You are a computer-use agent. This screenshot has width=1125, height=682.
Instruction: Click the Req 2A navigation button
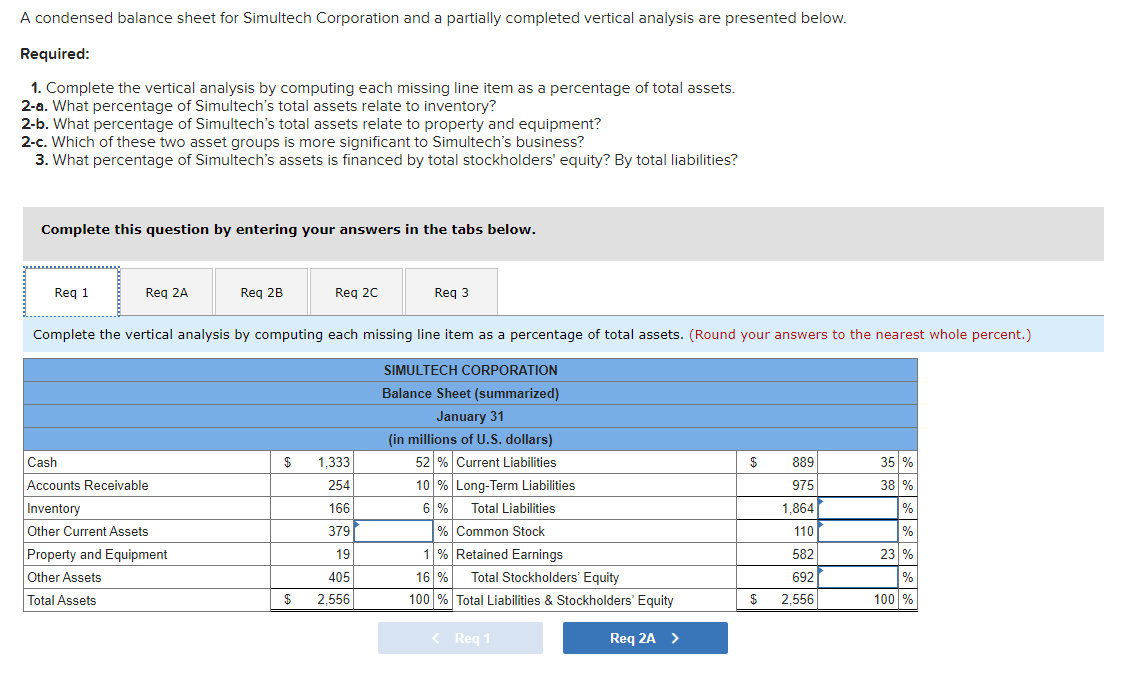coord(645,637)
